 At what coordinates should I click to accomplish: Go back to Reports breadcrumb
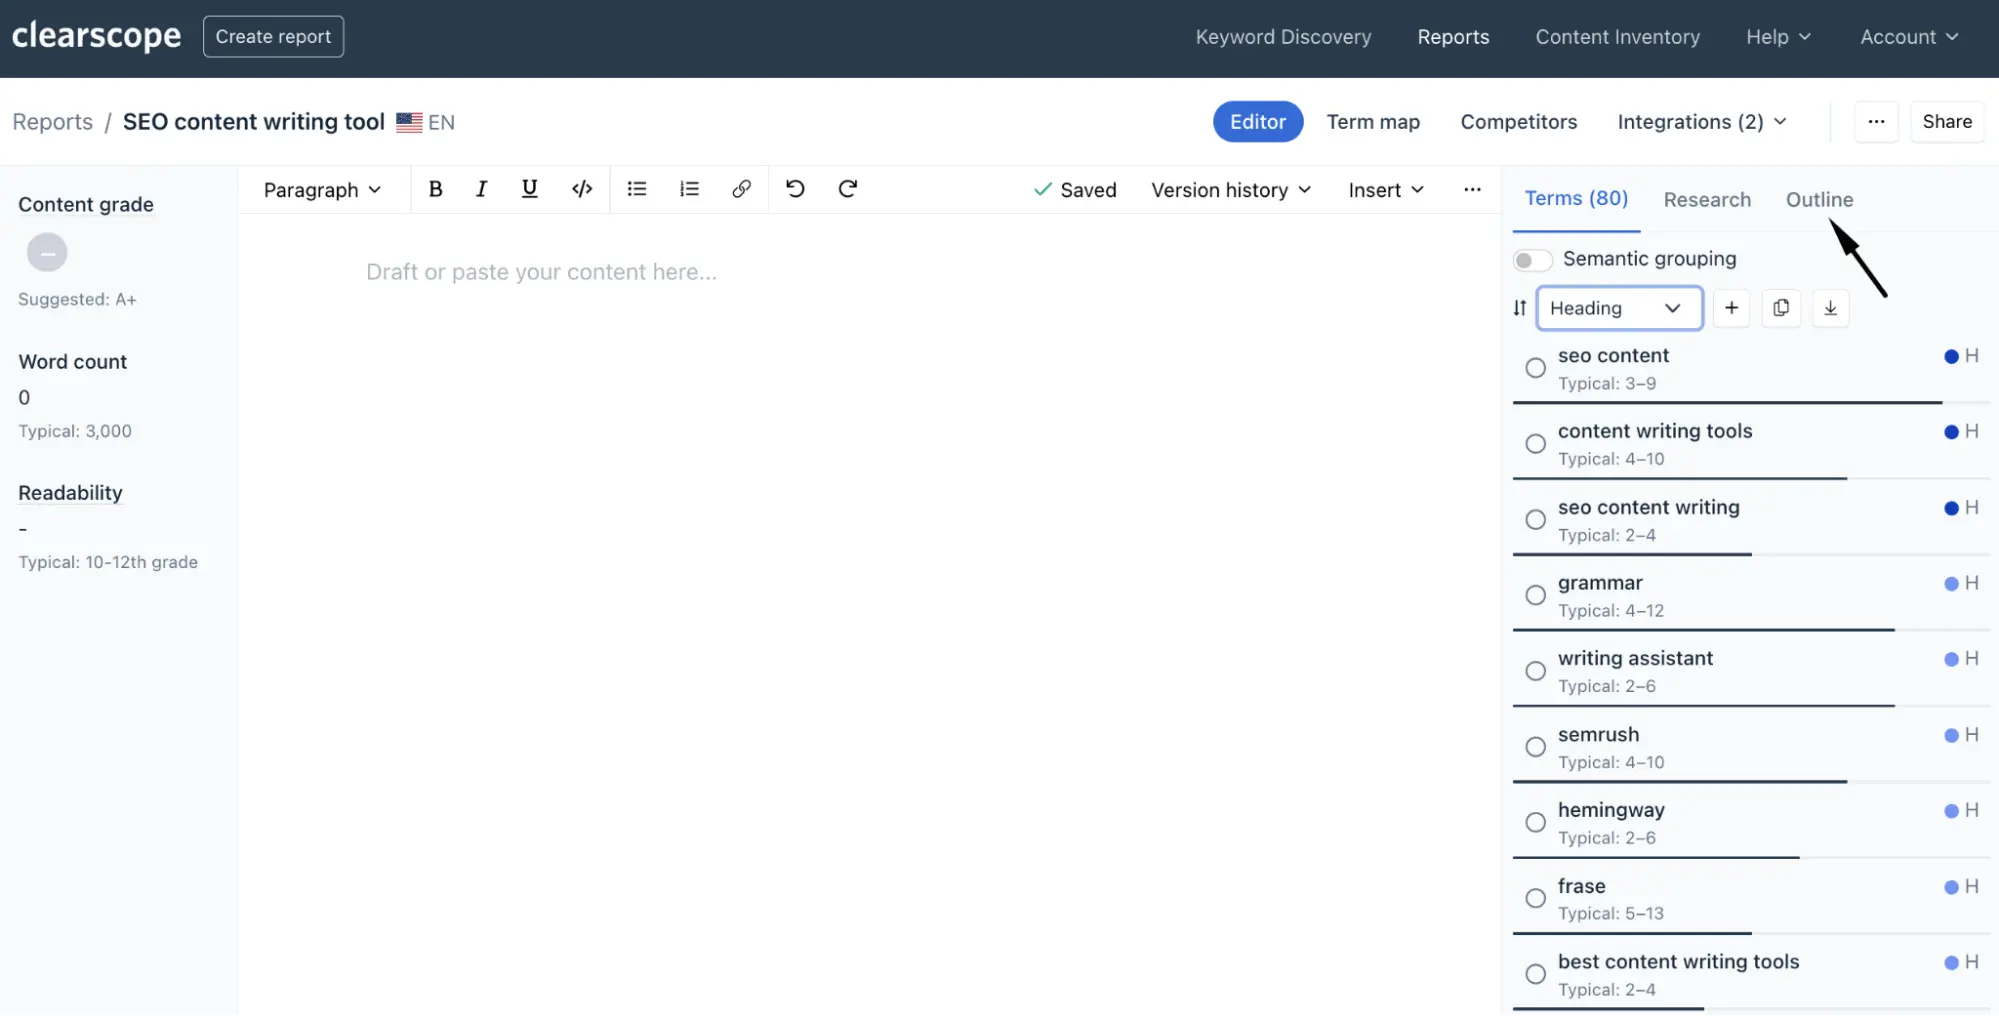tap(52, 122)
